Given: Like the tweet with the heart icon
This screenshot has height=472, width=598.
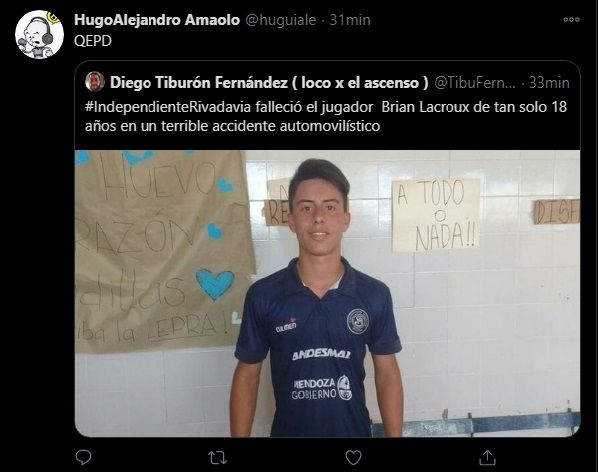Looking at the screenshot, I should 353,458.
